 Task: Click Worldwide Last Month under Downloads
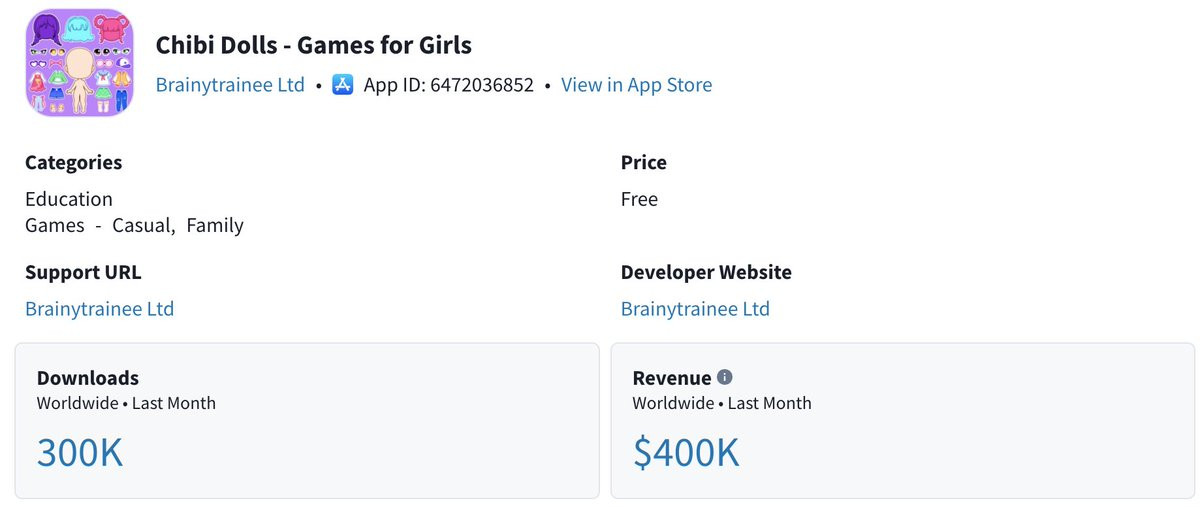pos(126,404)
